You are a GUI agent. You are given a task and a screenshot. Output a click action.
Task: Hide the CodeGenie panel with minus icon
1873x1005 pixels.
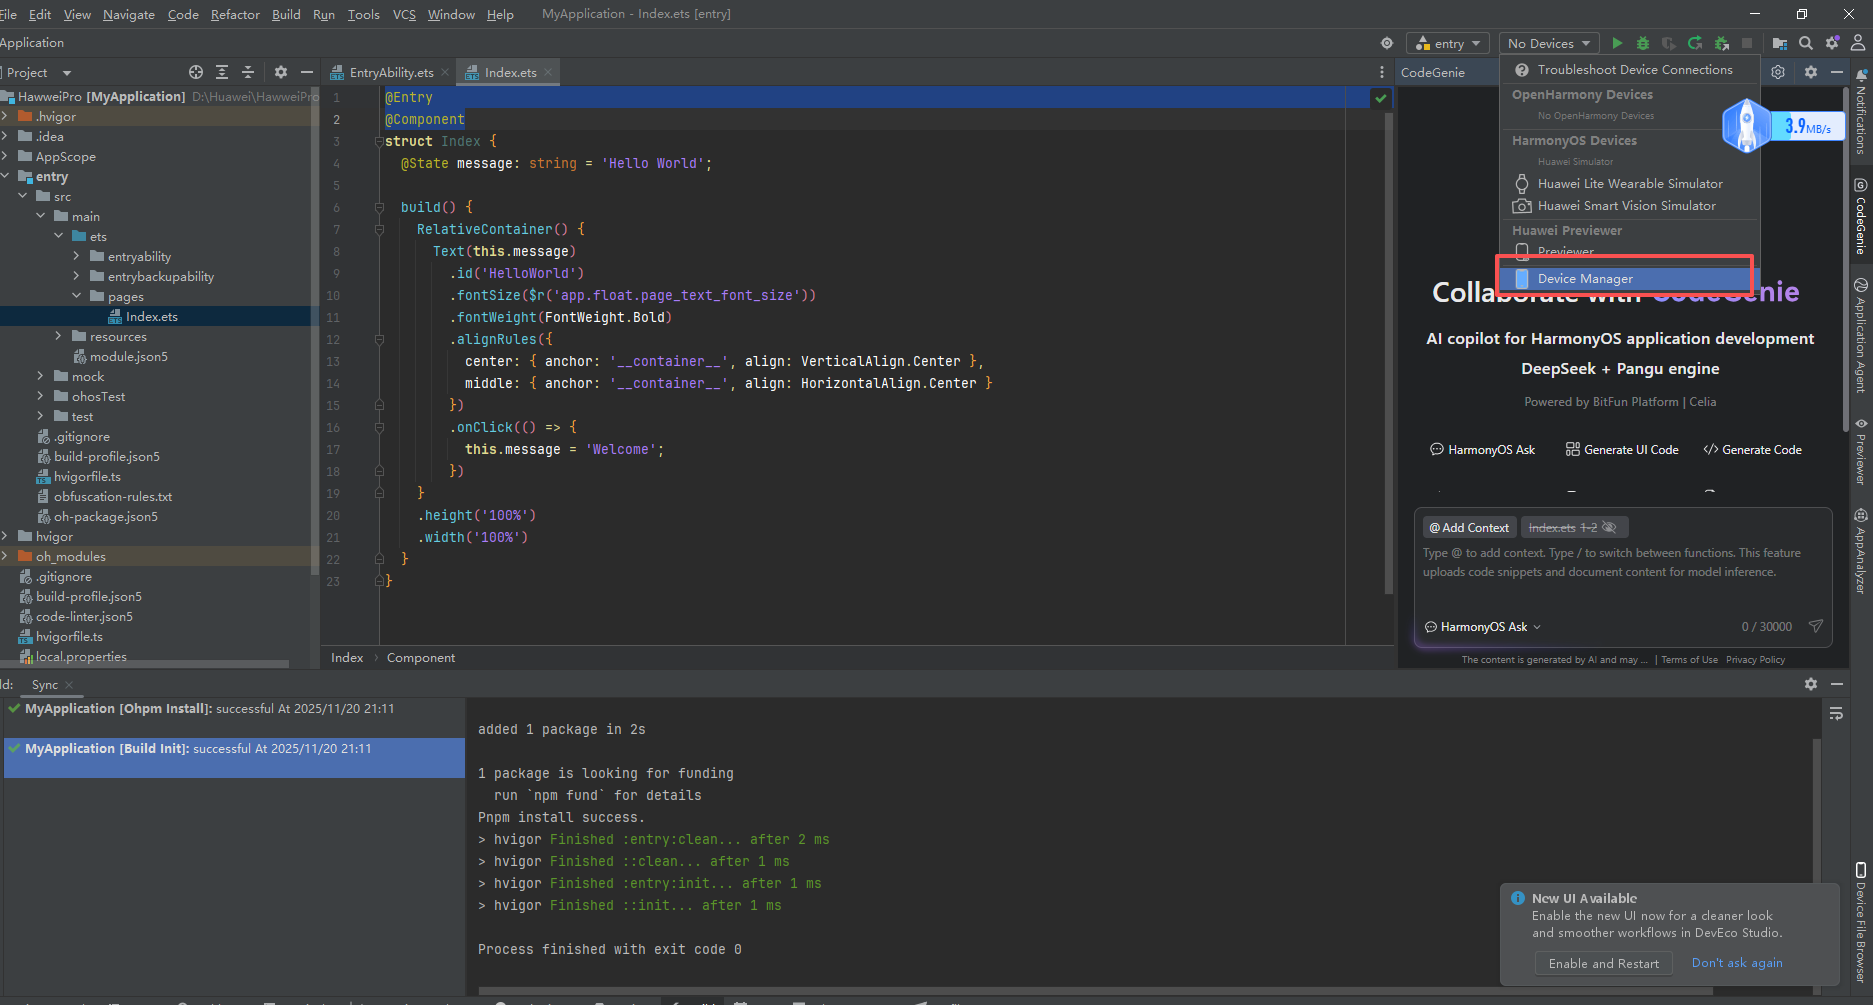click(x=1837, y=72)
